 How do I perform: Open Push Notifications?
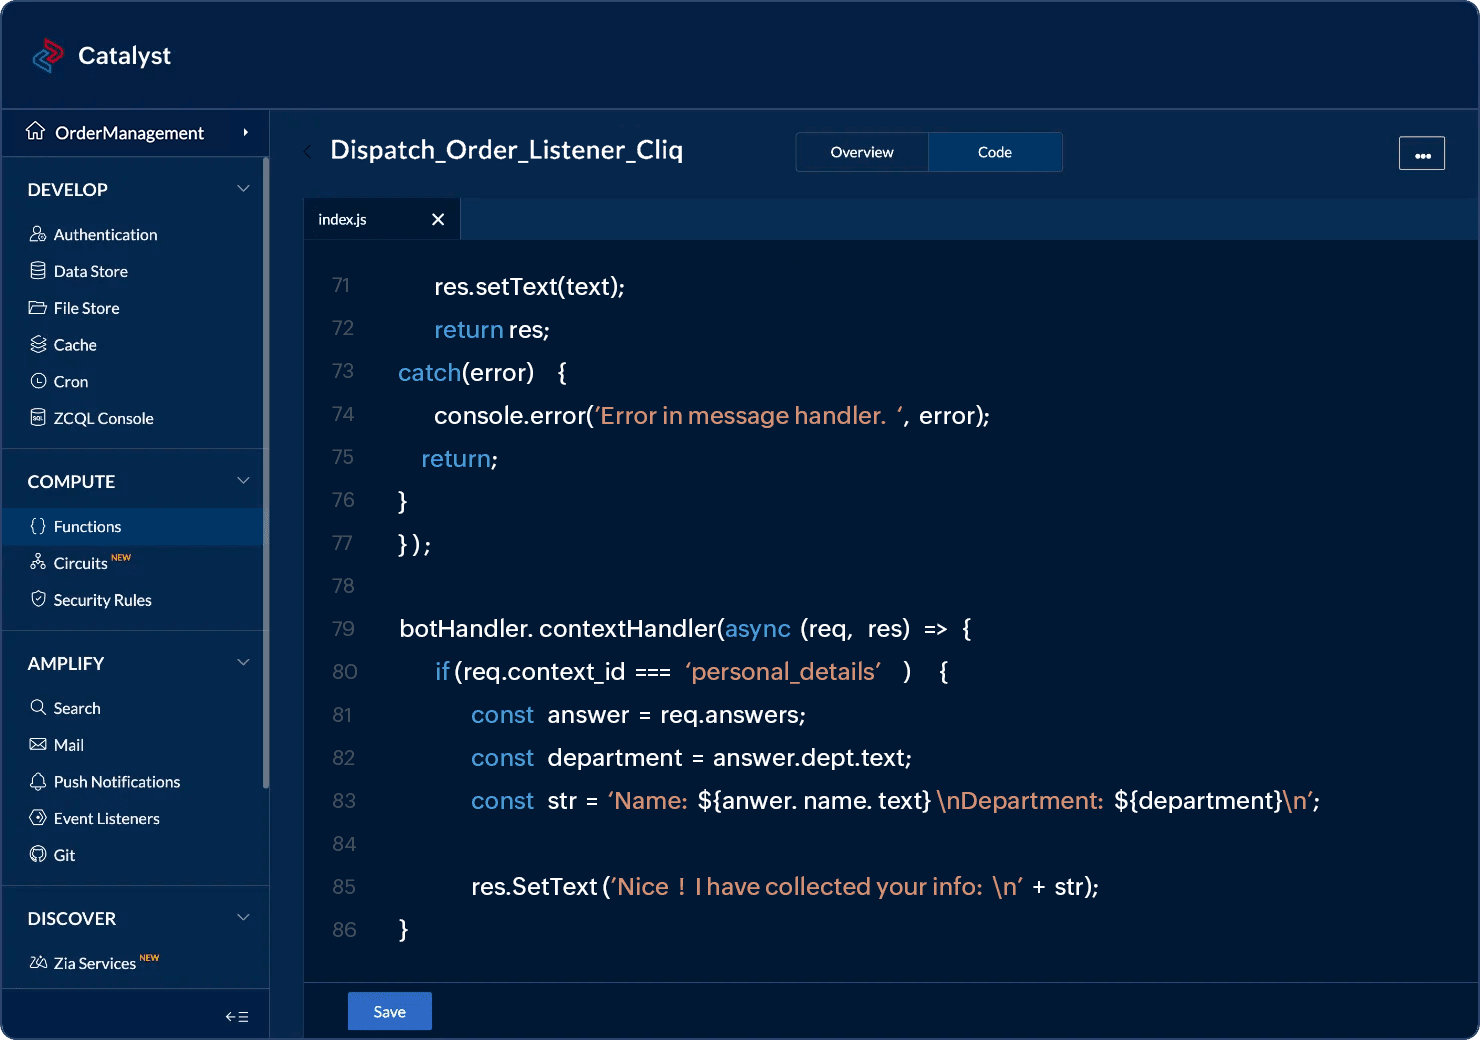117,782
